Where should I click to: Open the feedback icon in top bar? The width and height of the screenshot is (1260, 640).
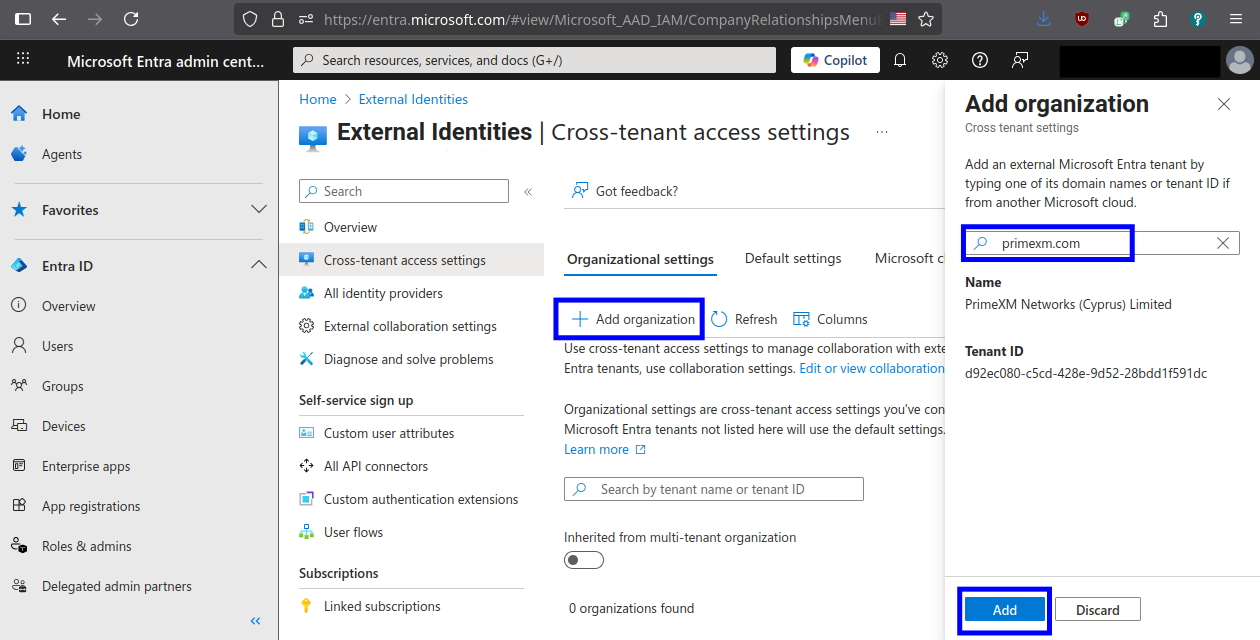point(1020,60)
